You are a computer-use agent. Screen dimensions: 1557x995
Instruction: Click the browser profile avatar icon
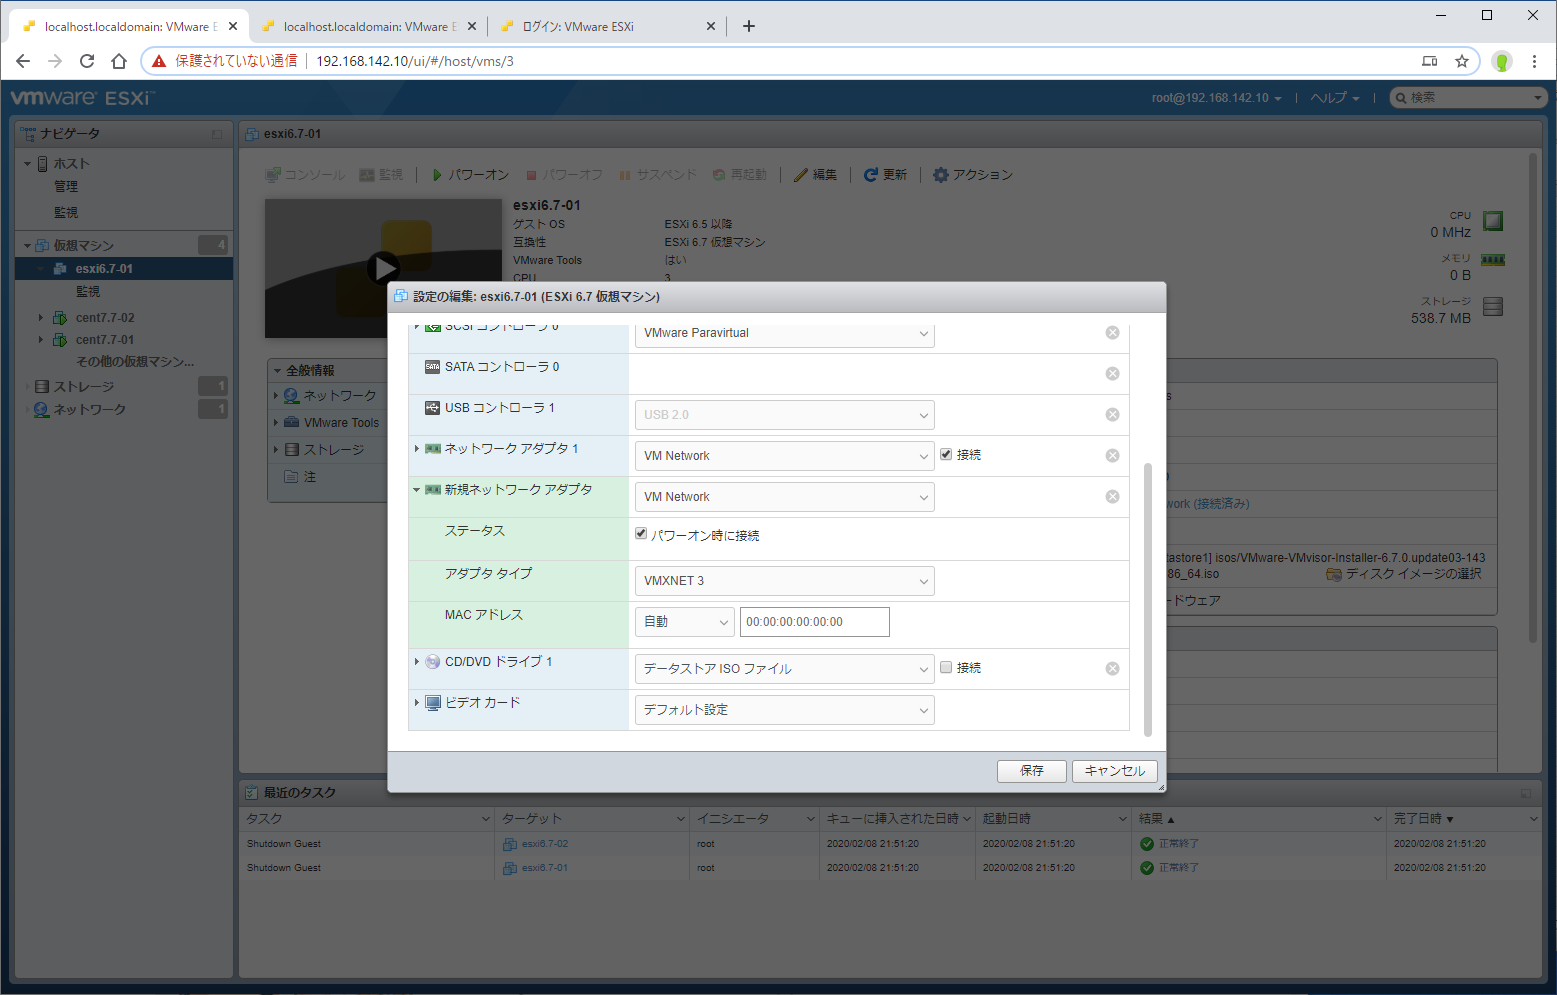1502,61
